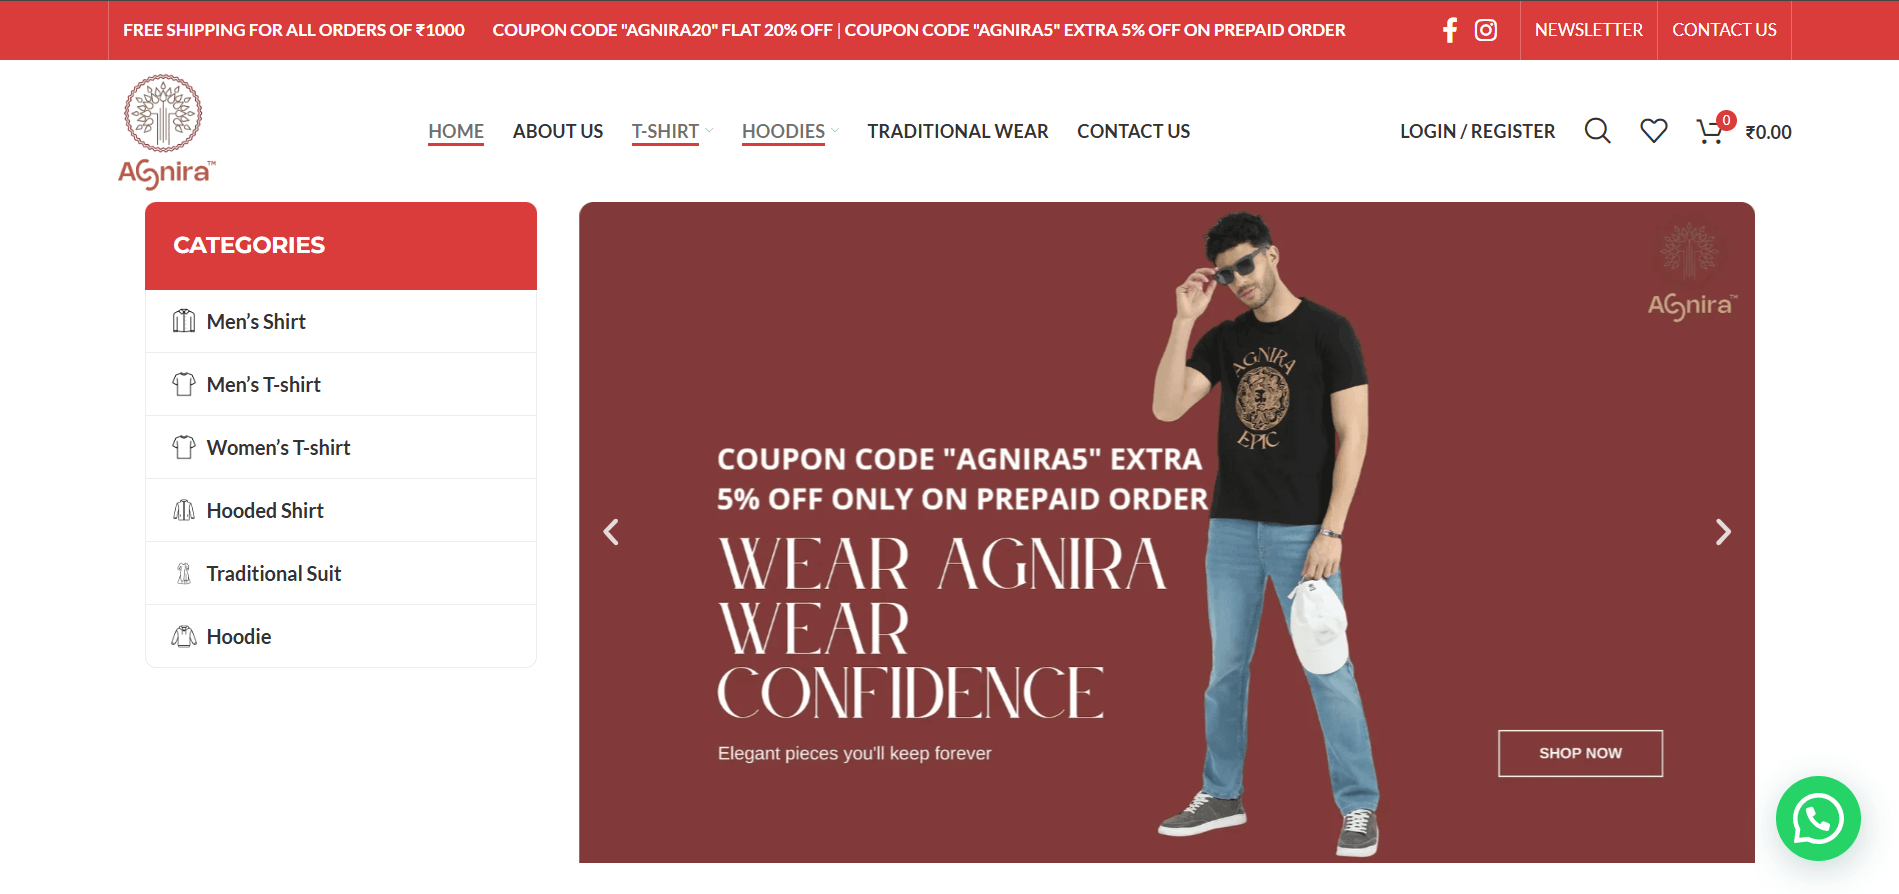The width and height of the screenshot is (1899, 894).
Task: Show previous banner slide
Action: (611, 532)
